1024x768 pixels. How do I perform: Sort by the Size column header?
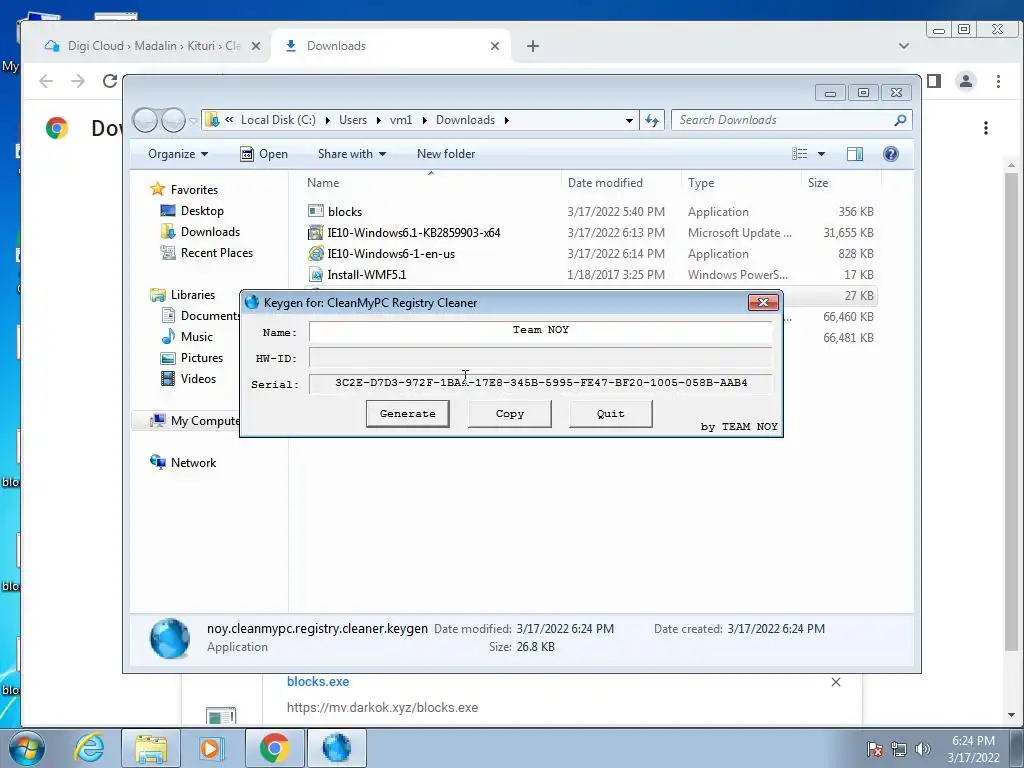point(818,183)
